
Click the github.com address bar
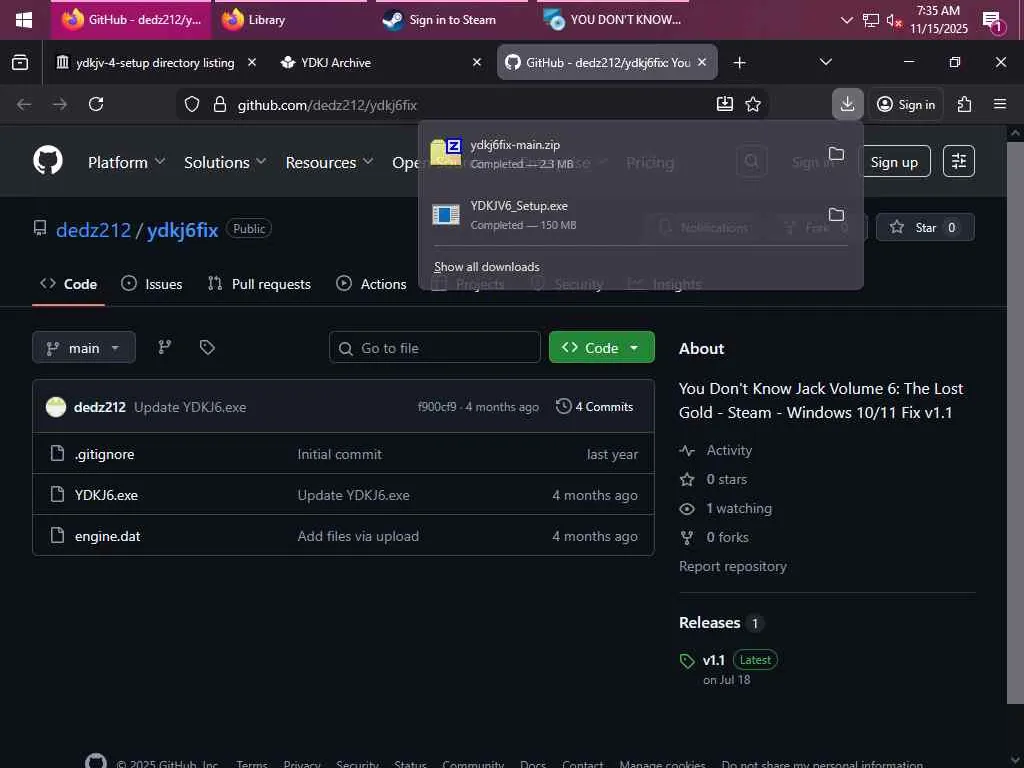point(470,104)
